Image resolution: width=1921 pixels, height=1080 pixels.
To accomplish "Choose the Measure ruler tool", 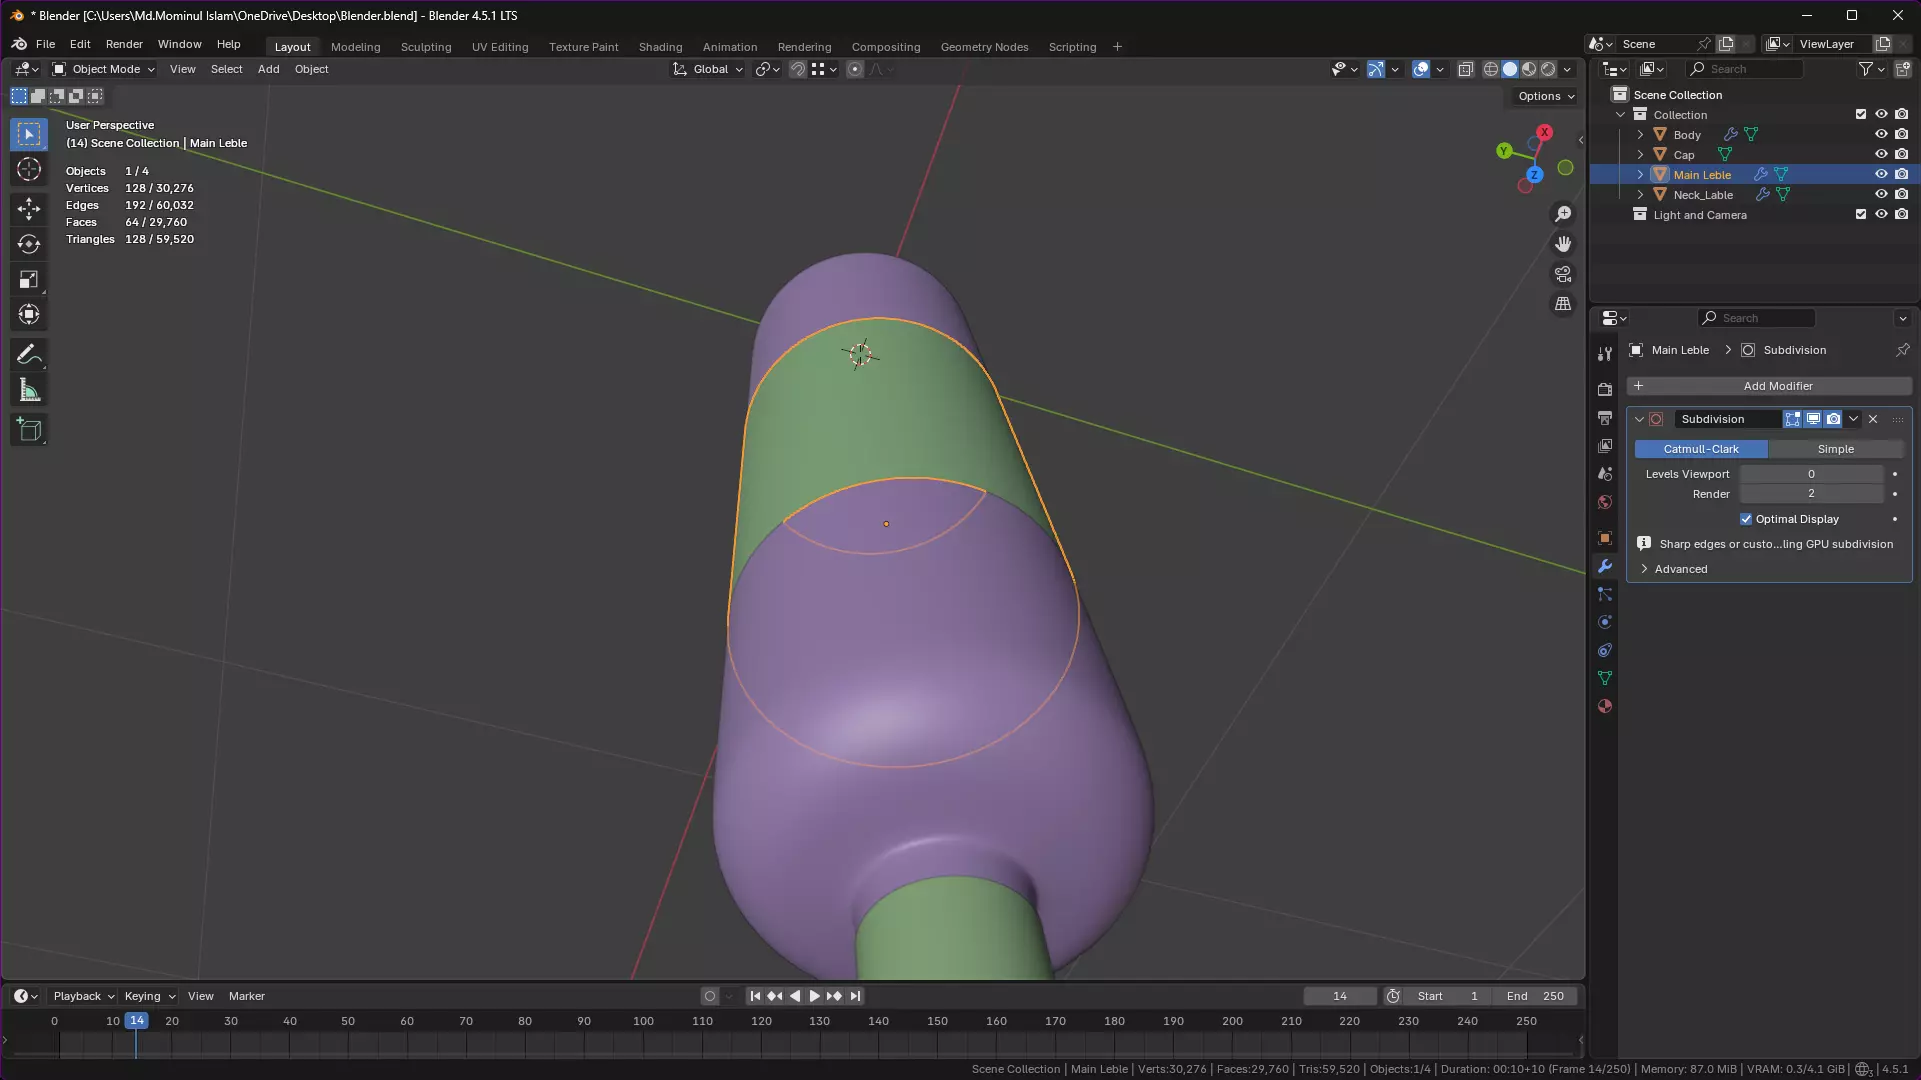I will pyautogui.click(x=29, y=391).
